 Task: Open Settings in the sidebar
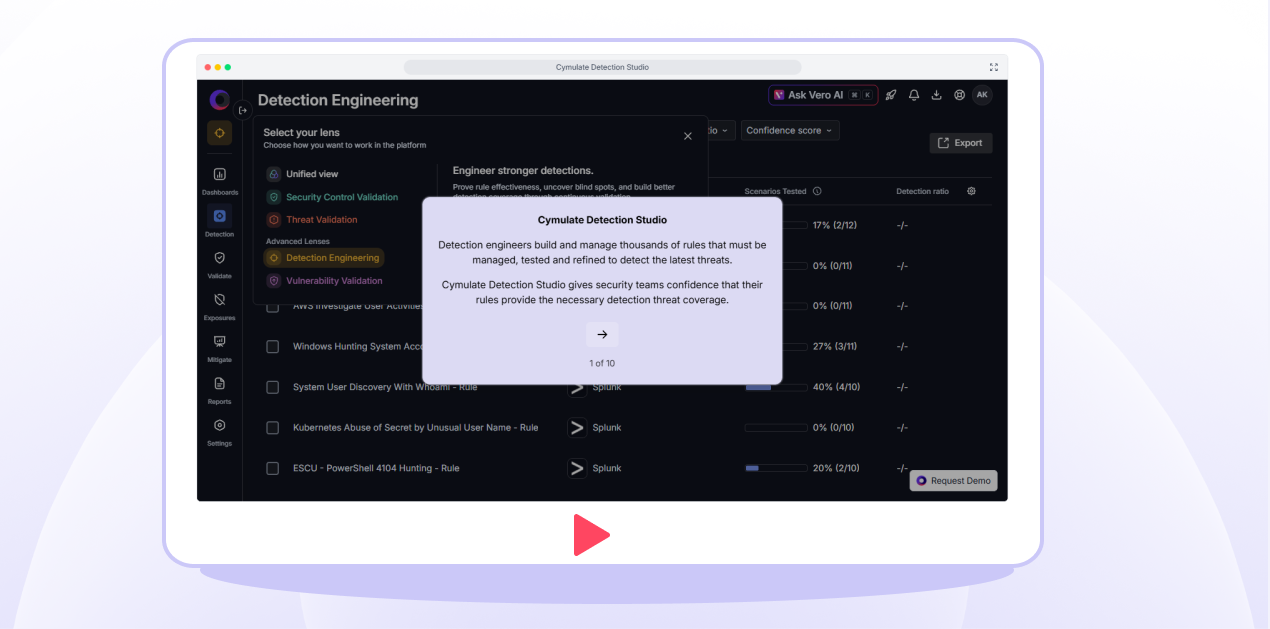pyautogui.click(x=220, y=432)
